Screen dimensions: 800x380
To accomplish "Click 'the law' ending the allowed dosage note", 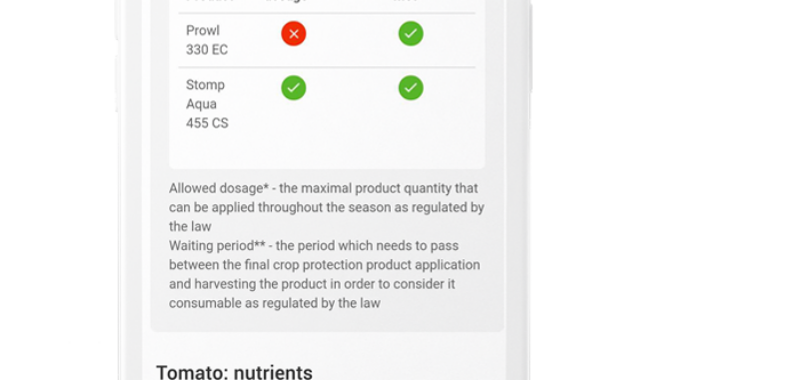I will coord(190,226).
